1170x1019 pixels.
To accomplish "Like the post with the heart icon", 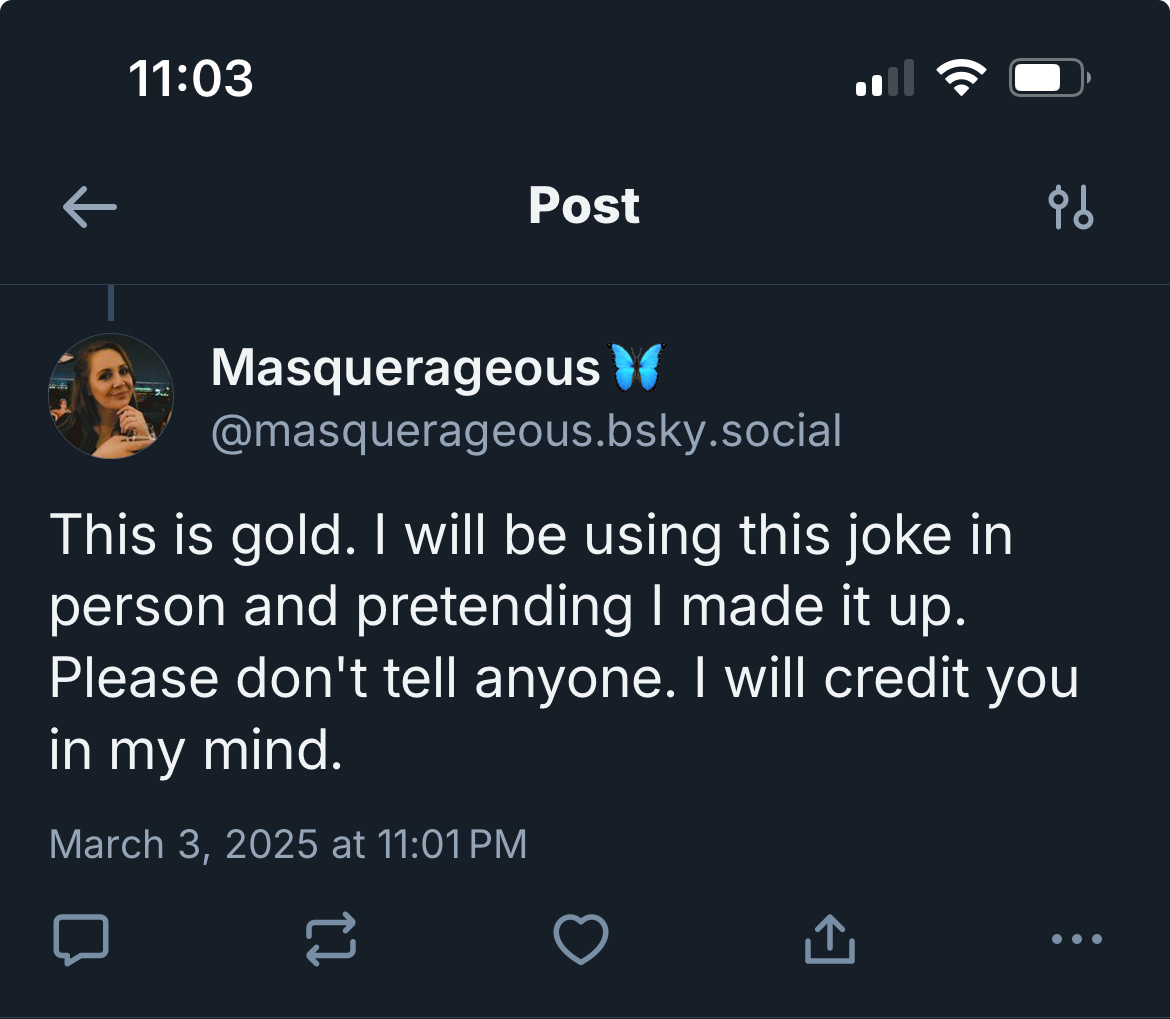I will tap(581, 940).
